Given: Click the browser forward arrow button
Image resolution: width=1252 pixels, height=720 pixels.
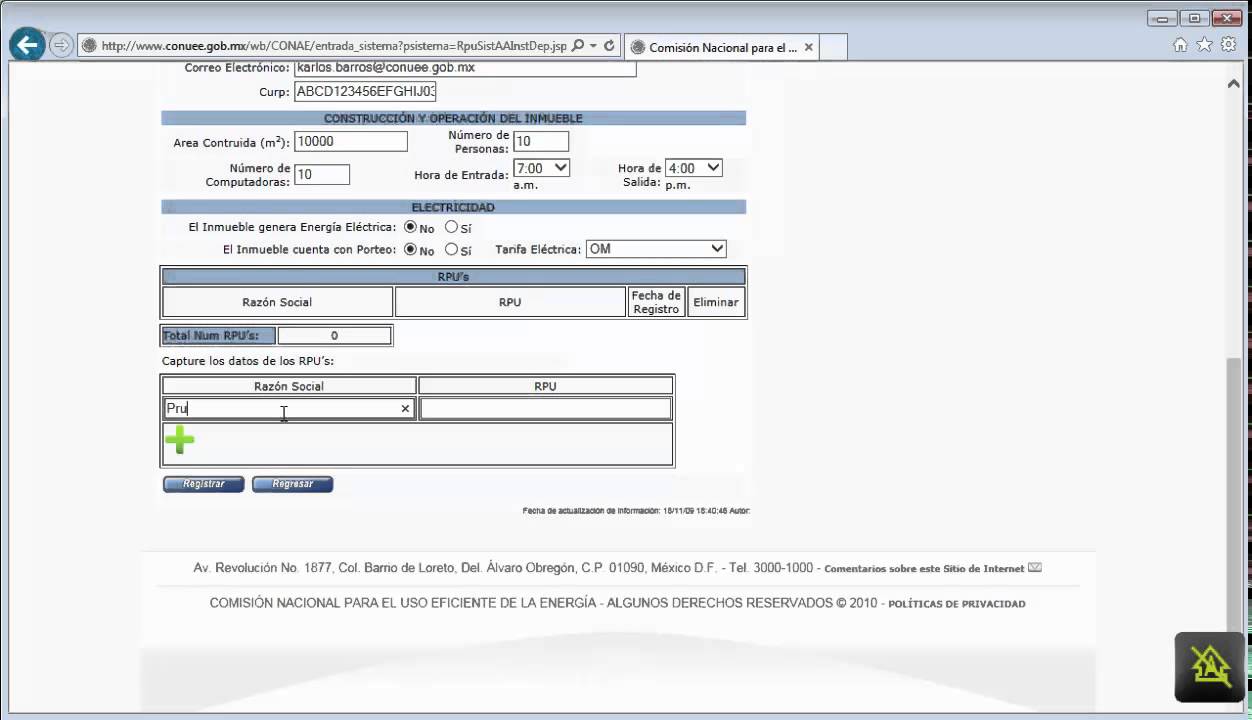Looking at the screenshot, I should pos(61,45).
